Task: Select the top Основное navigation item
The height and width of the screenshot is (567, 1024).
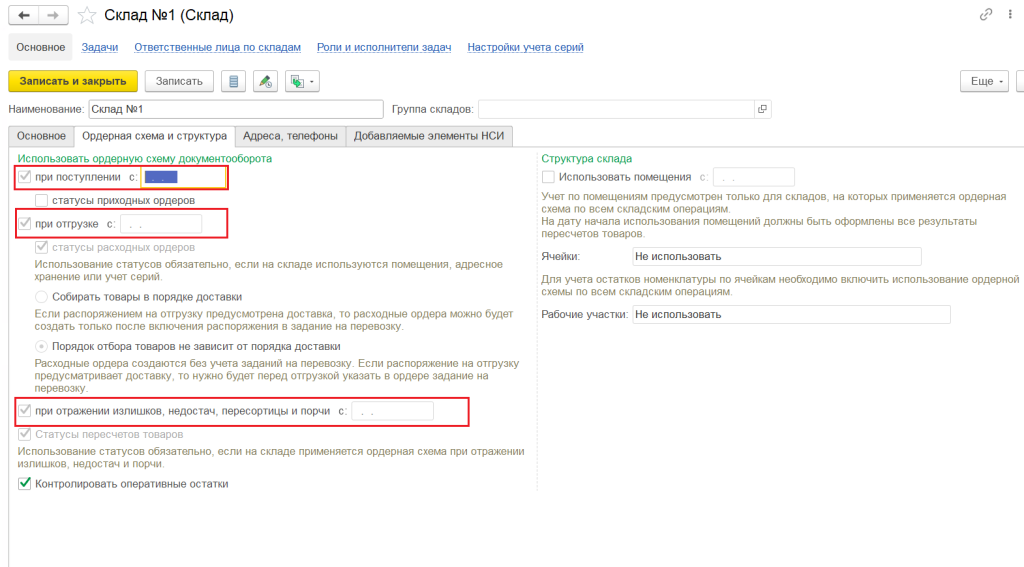Action: pos(40,47)
